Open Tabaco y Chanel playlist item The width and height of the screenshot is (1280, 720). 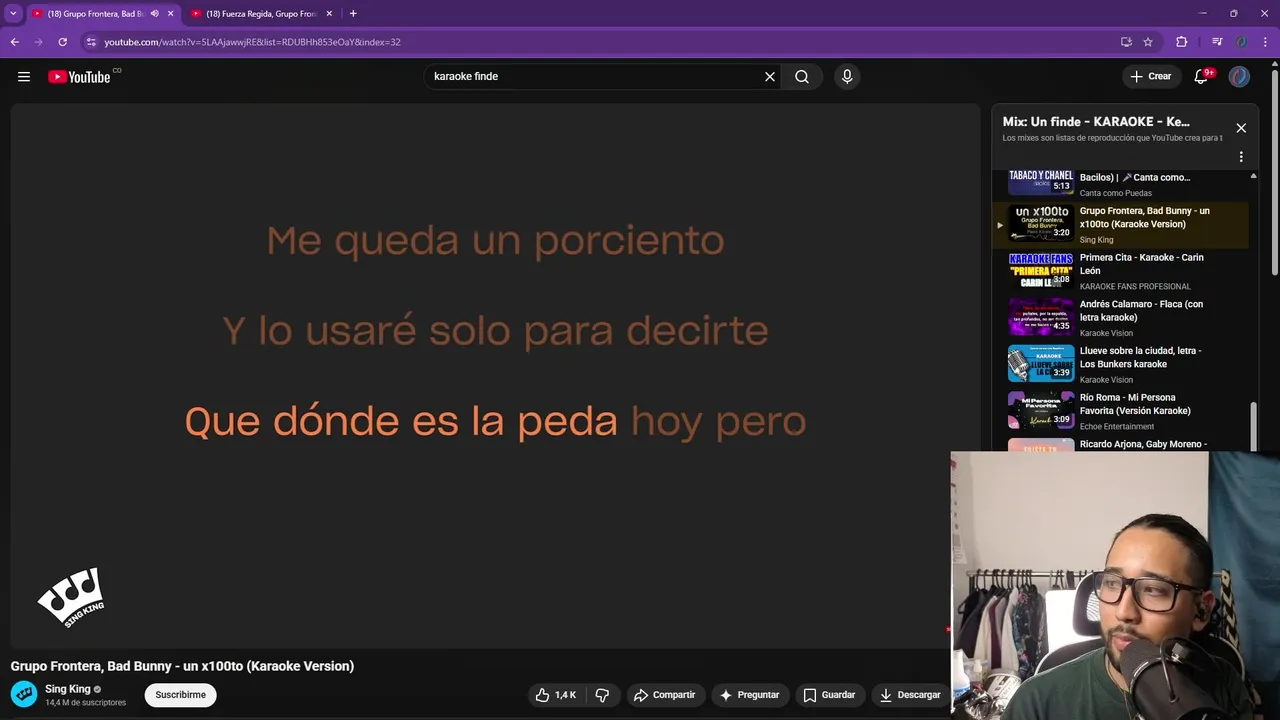(x=1120, y=184)
